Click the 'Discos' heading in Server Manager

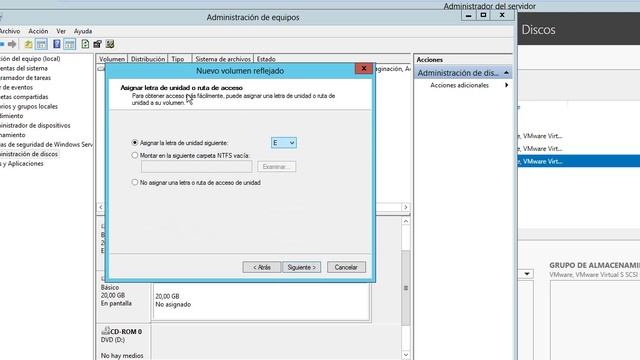[x=538, y=30]
